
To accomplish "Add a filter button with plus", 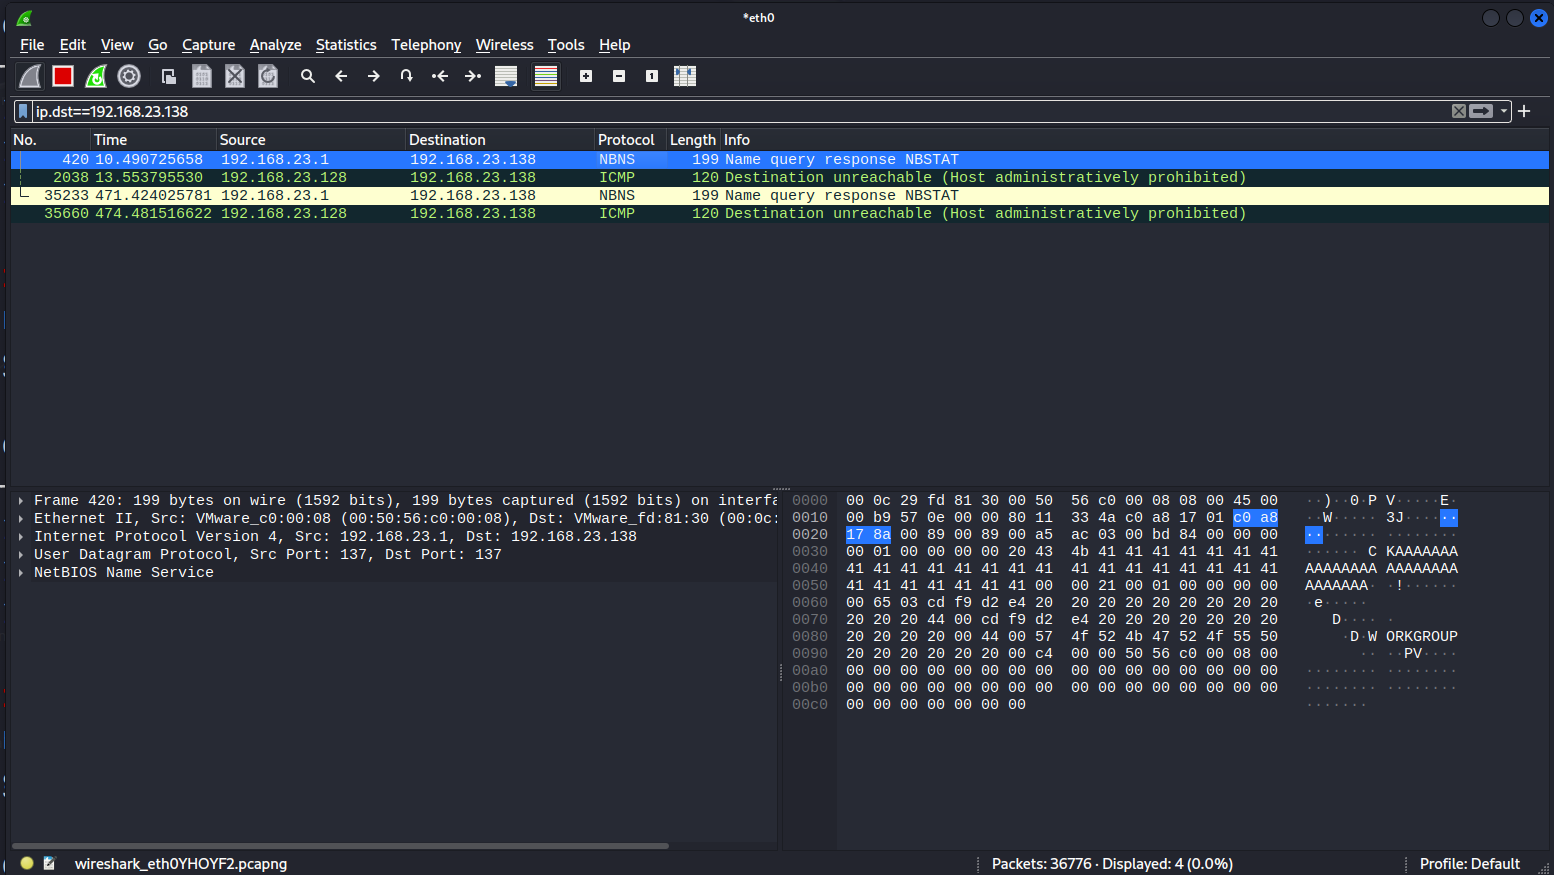I will coord(1524,111).
